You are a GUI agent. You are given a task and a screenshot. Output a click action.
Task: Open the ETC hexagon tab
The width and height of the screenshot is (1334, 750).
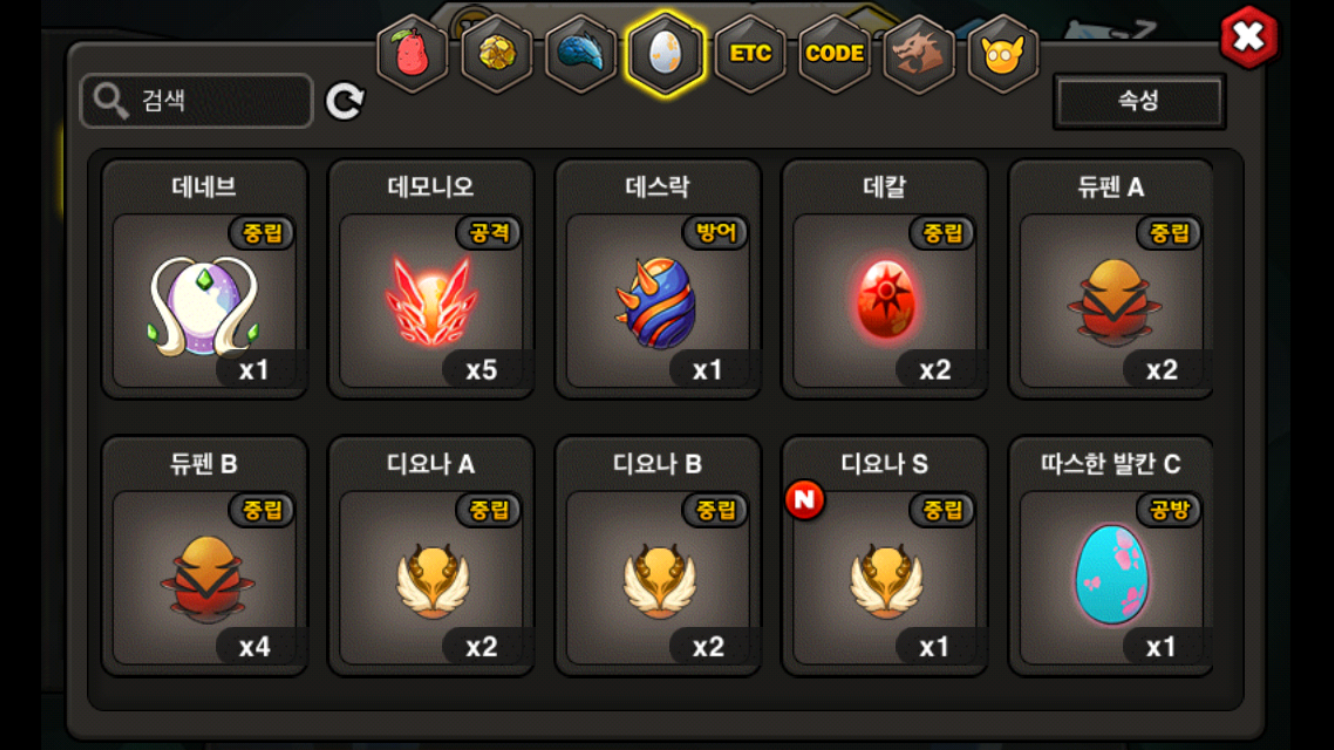(750, 53)
